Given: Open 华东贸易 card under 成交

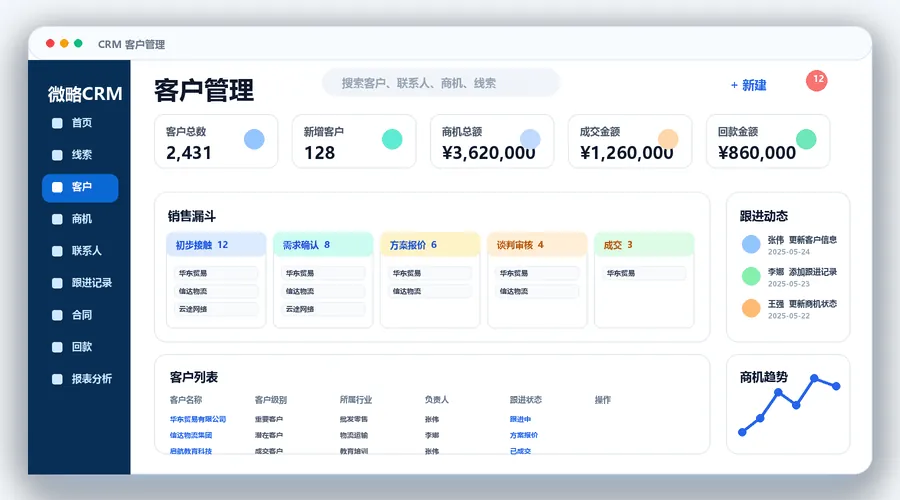Looking at the screenshot, I should point(644,273).
